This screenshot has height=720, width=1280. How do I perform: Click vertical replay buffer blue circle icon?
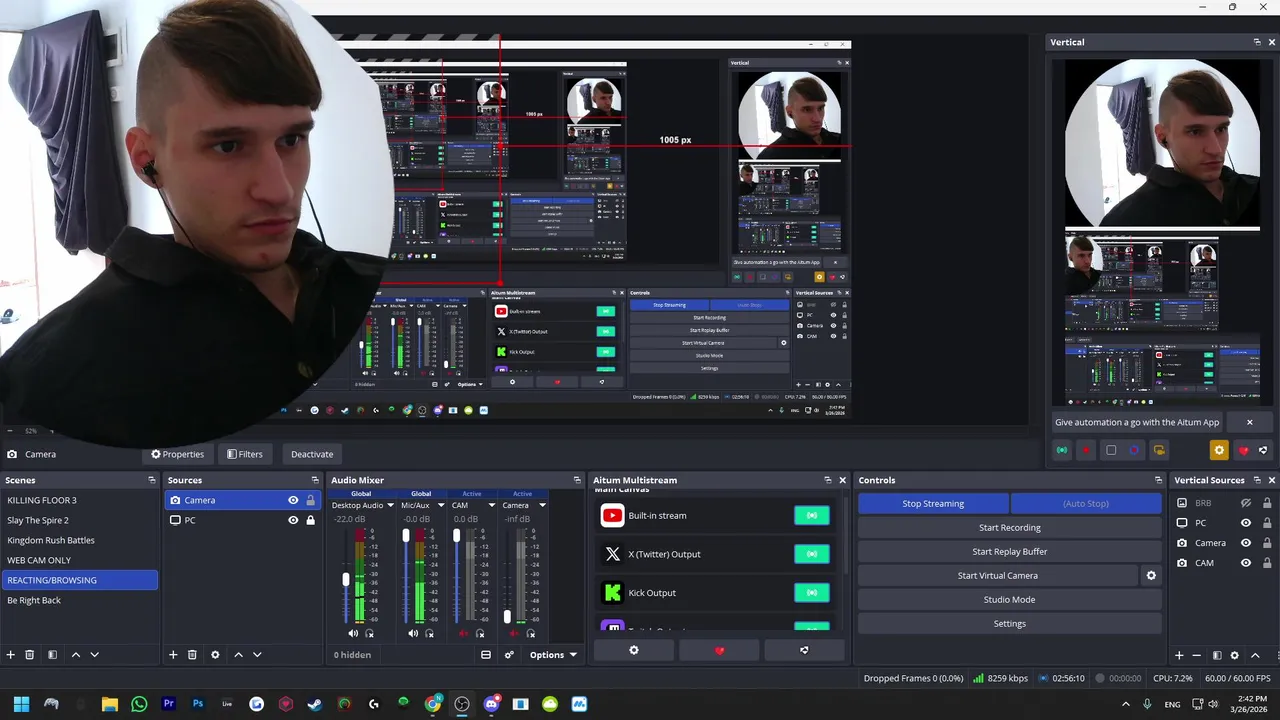click(1134, 450)
